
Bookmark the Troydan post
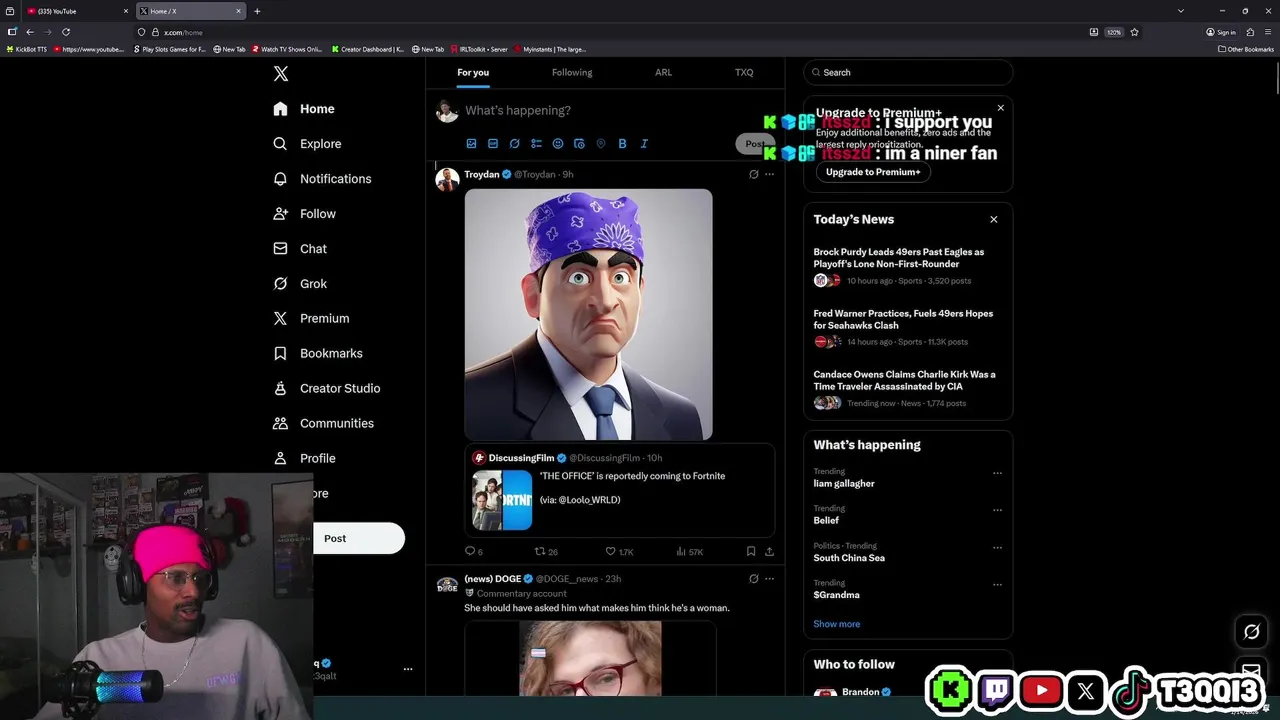751,552
